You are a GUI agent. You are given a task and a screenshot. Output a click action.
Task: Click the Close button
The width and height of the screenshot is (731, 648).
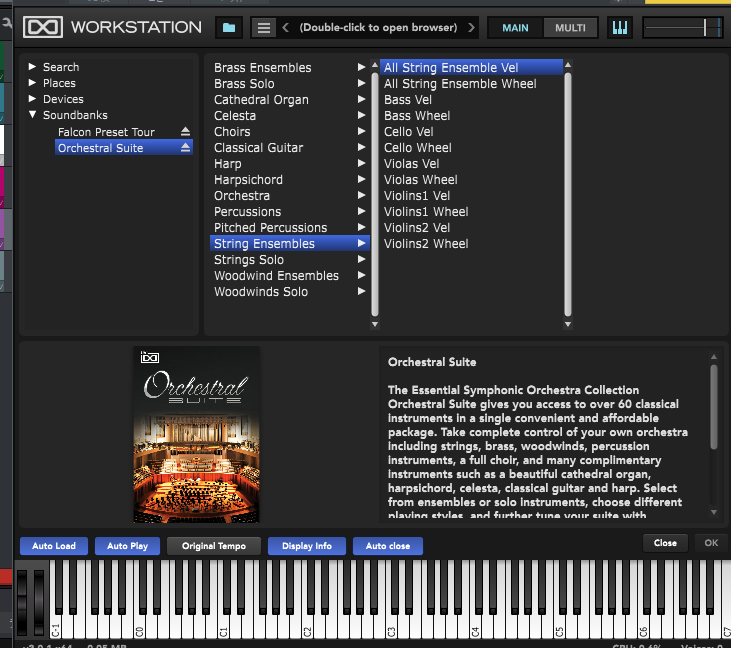click(x=665, y=543)
